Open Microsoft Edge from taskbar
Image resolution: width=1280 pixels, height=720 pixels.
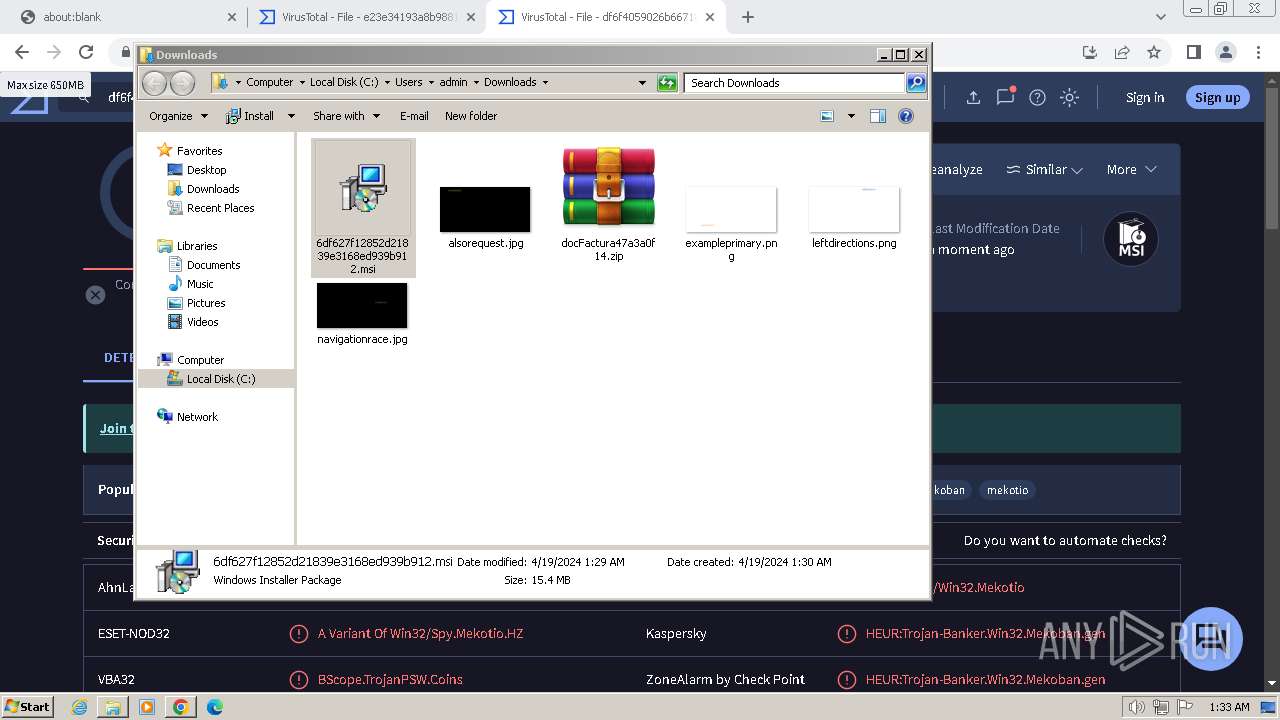[215, 706]
